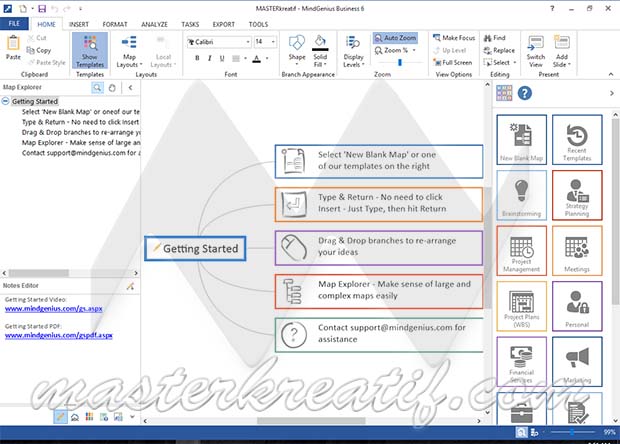Click the Find binoculars icon
620x444 pixels.
click(x=488, y=38)
